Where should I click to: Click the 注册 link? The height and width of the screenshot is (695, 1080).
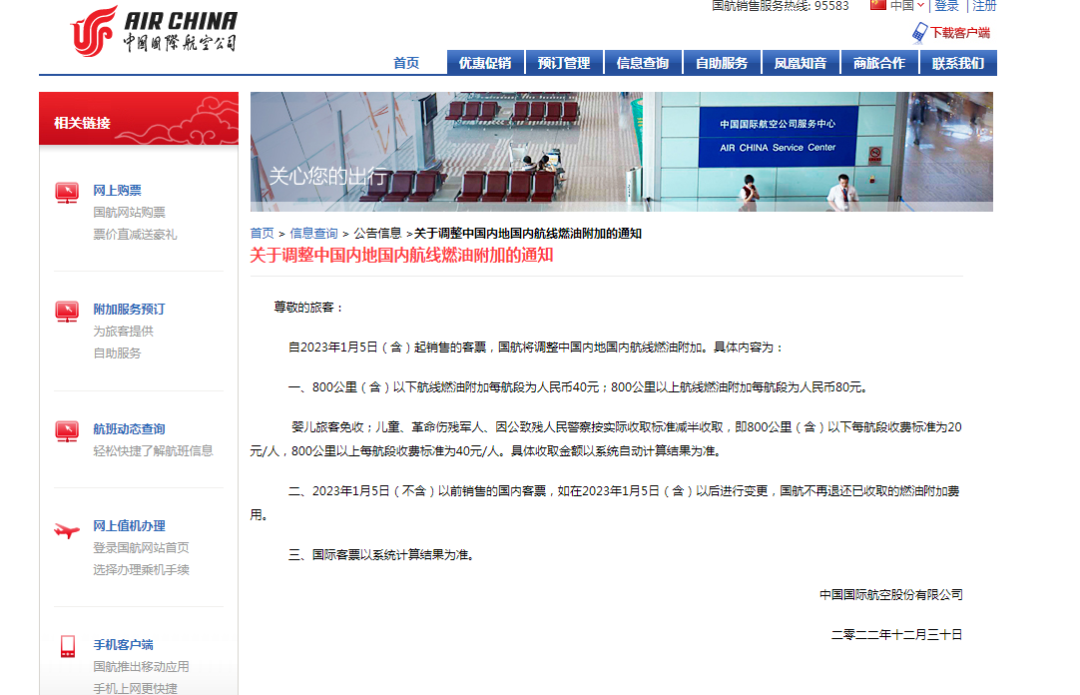click(984, 6)
